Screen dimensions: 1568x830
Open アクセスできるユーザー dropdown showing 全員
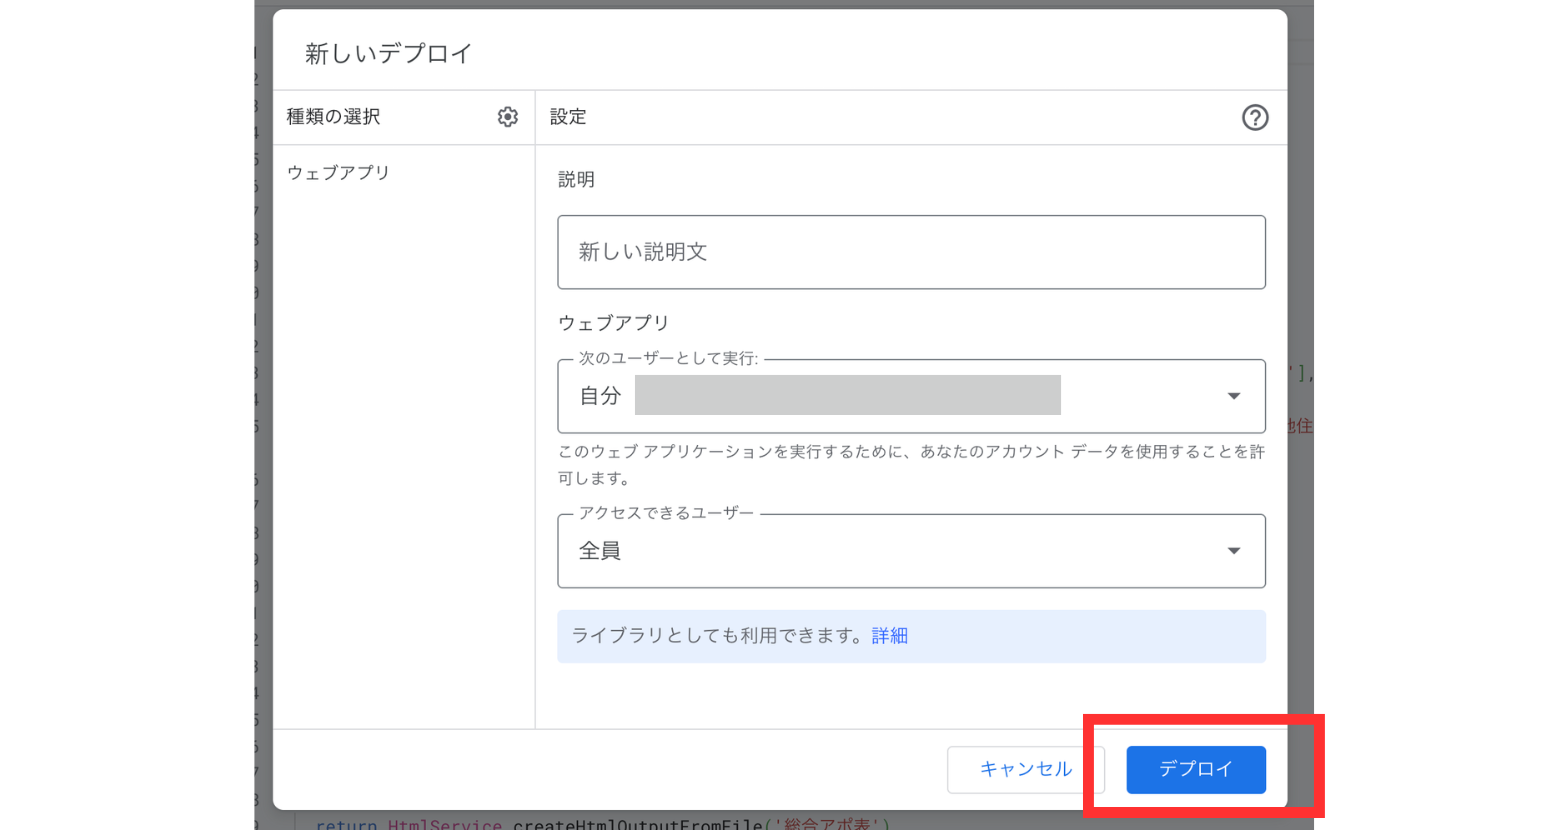click(911, 551)
